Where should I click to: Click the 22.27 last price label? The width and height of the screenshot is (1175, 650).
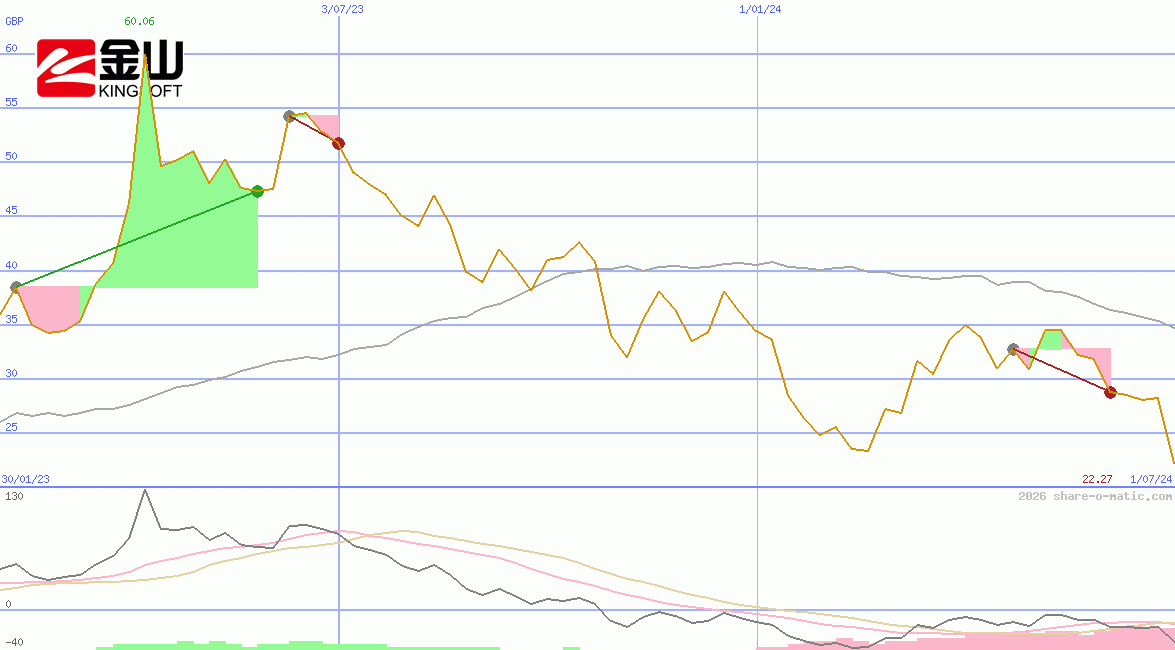point(1097,479)
